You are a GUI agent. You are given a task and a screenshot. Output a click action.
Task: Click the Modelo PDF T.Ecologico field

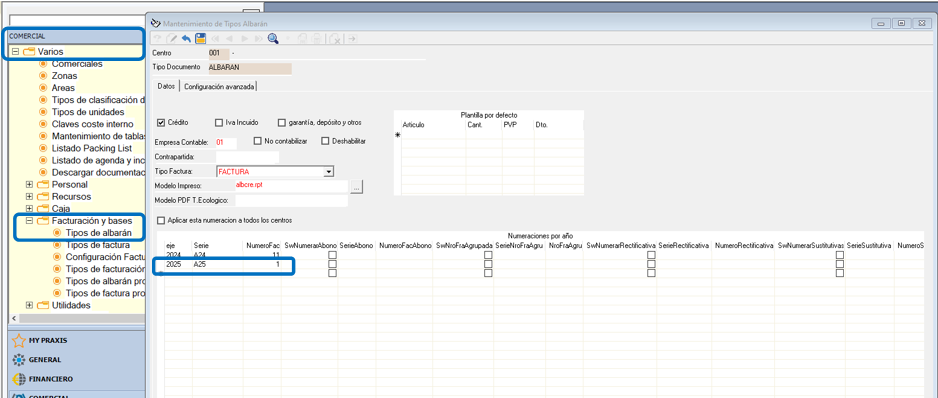coord(291,200)
